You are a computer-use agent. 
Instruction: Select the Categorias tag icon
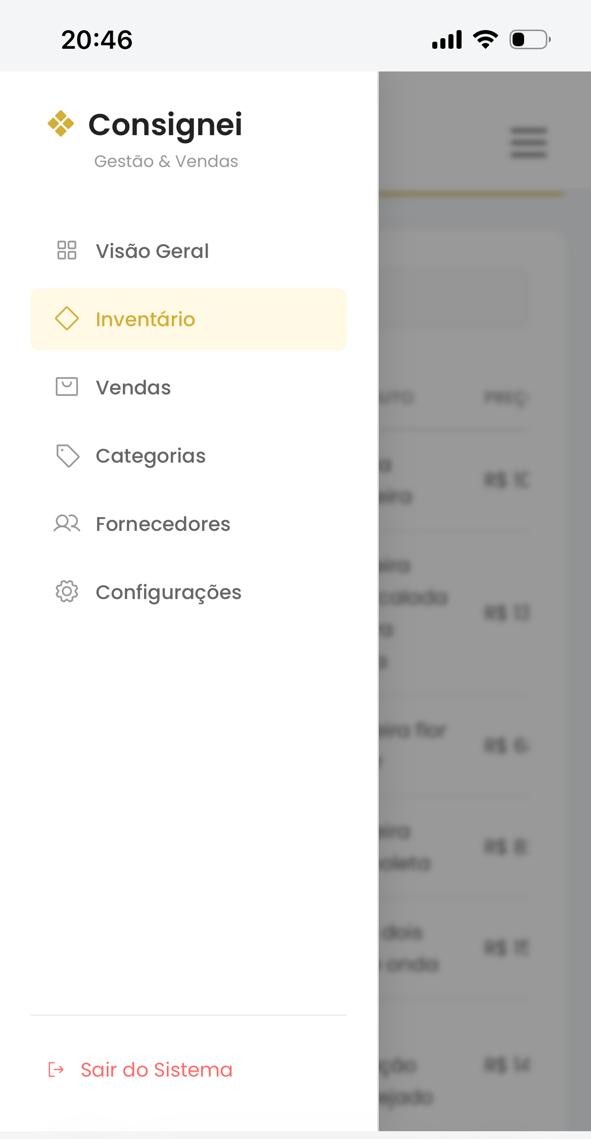pyautogui.click(x=66, y=455)
